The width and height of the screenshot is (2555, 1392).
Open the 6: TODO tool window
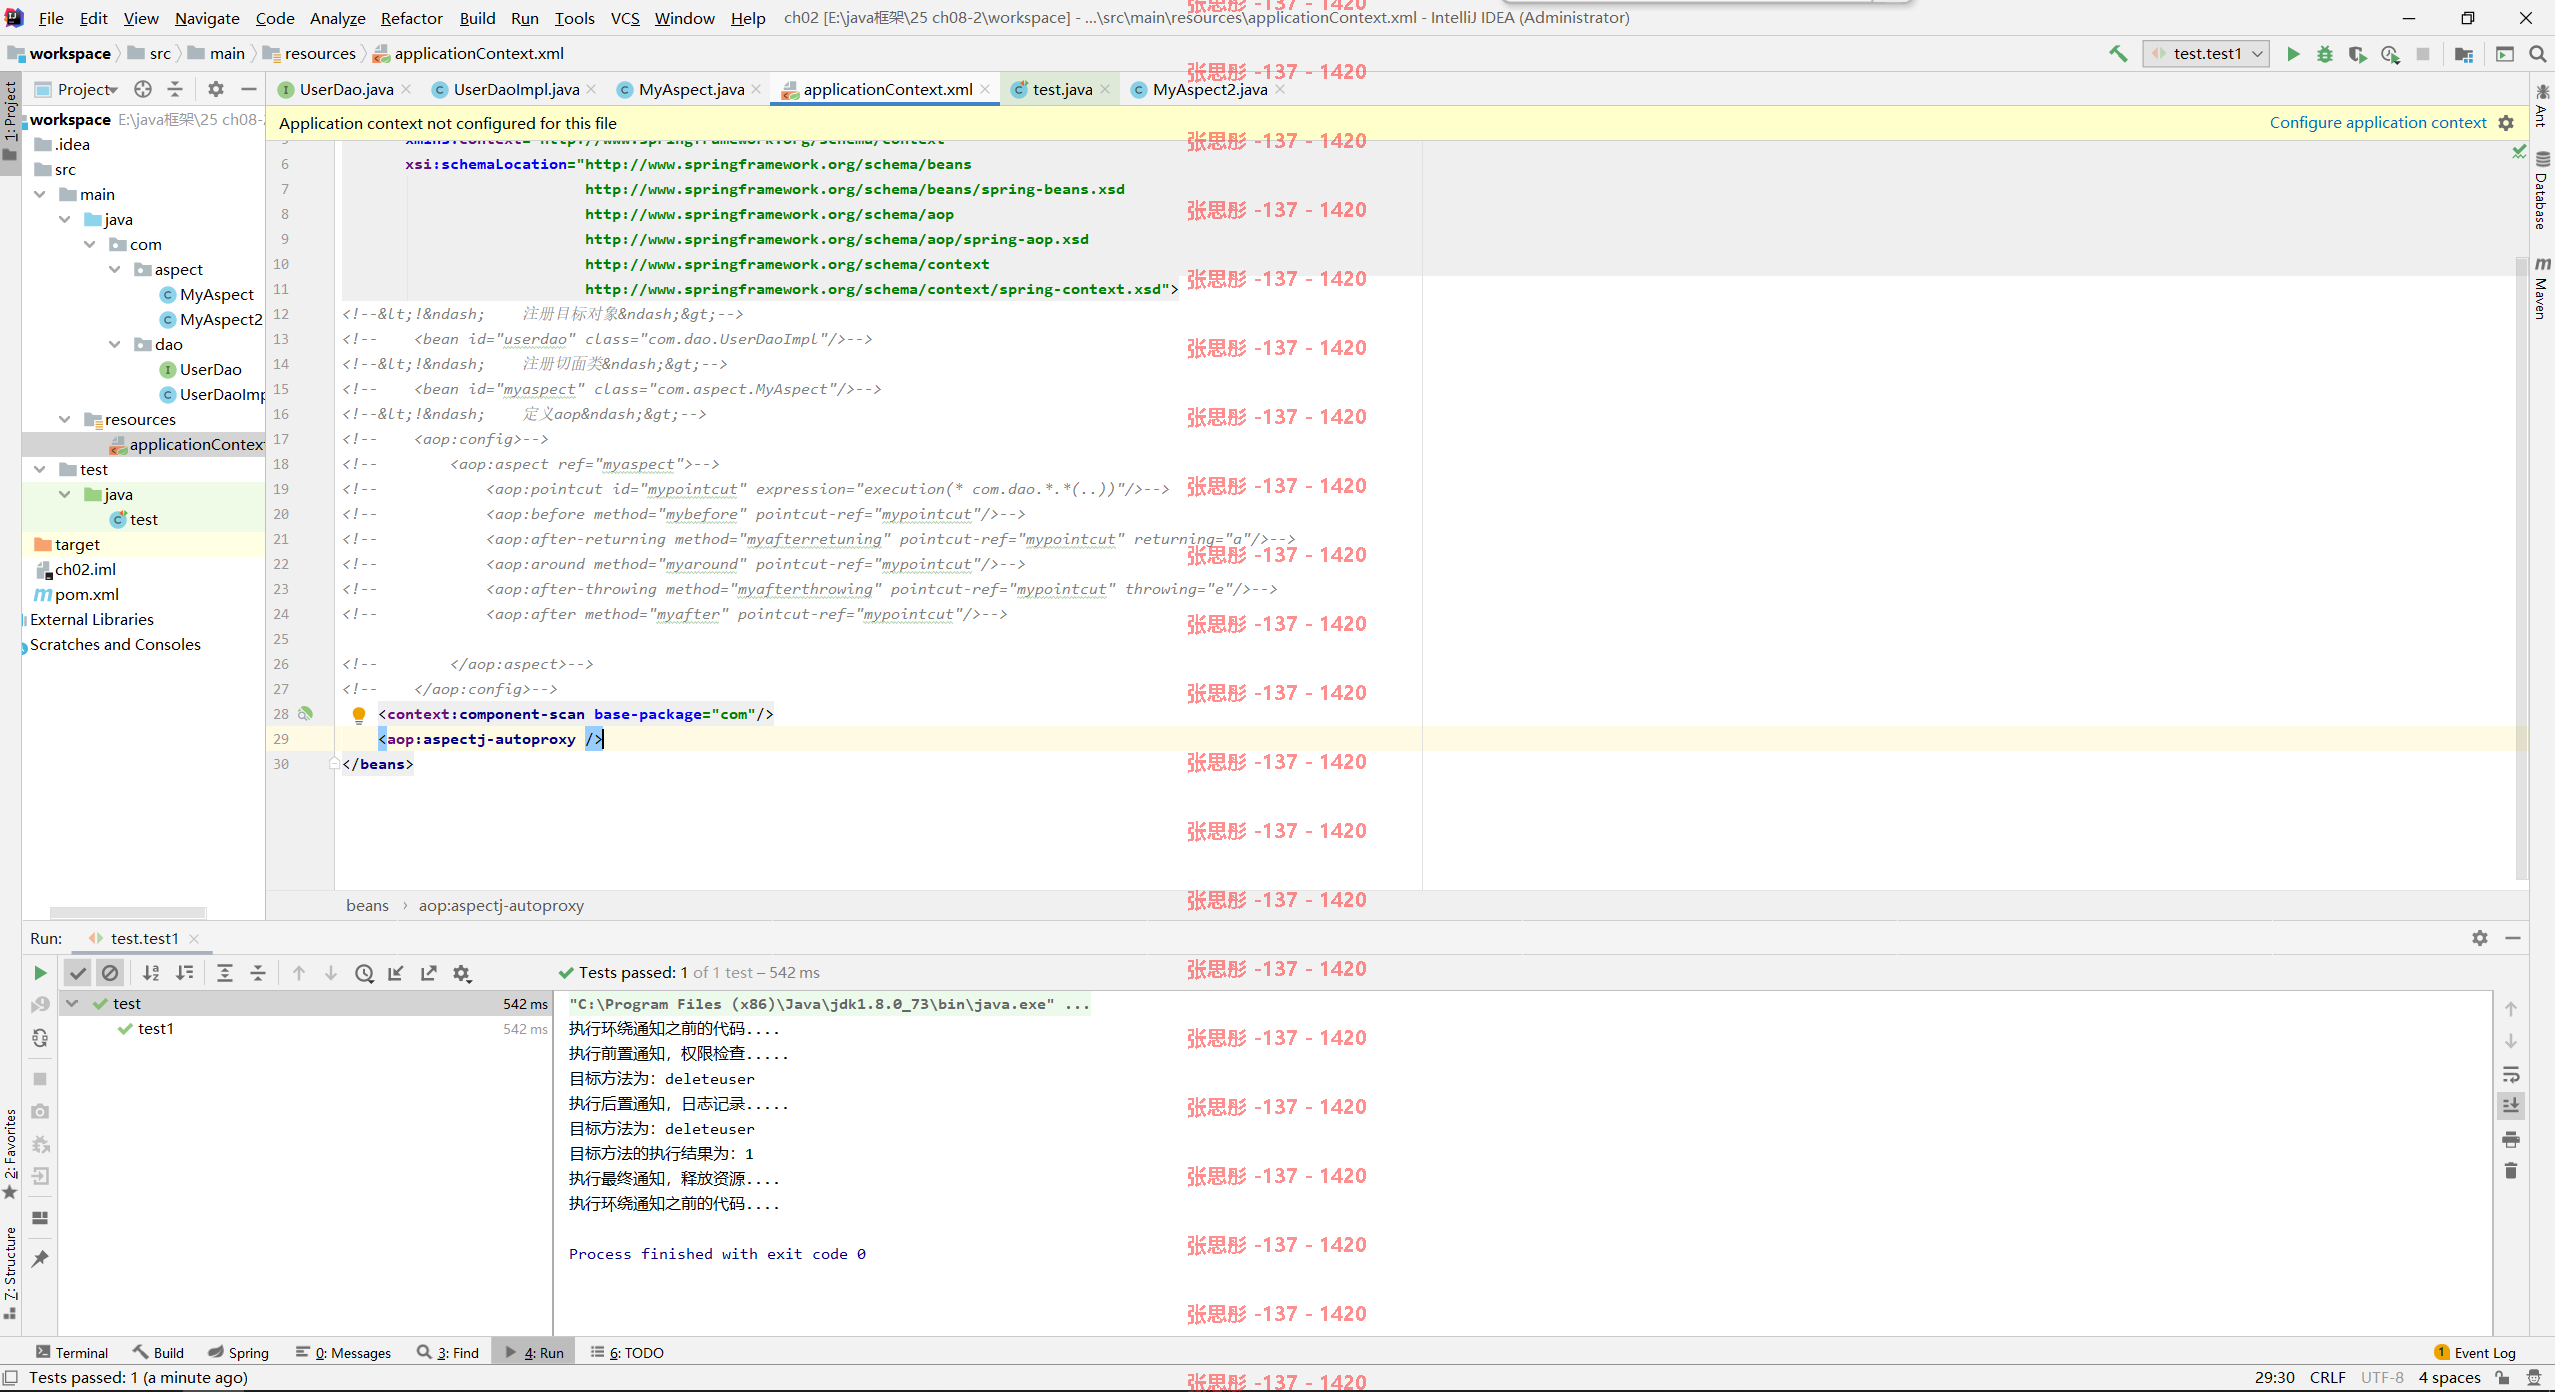click(x=628, y=1353)
